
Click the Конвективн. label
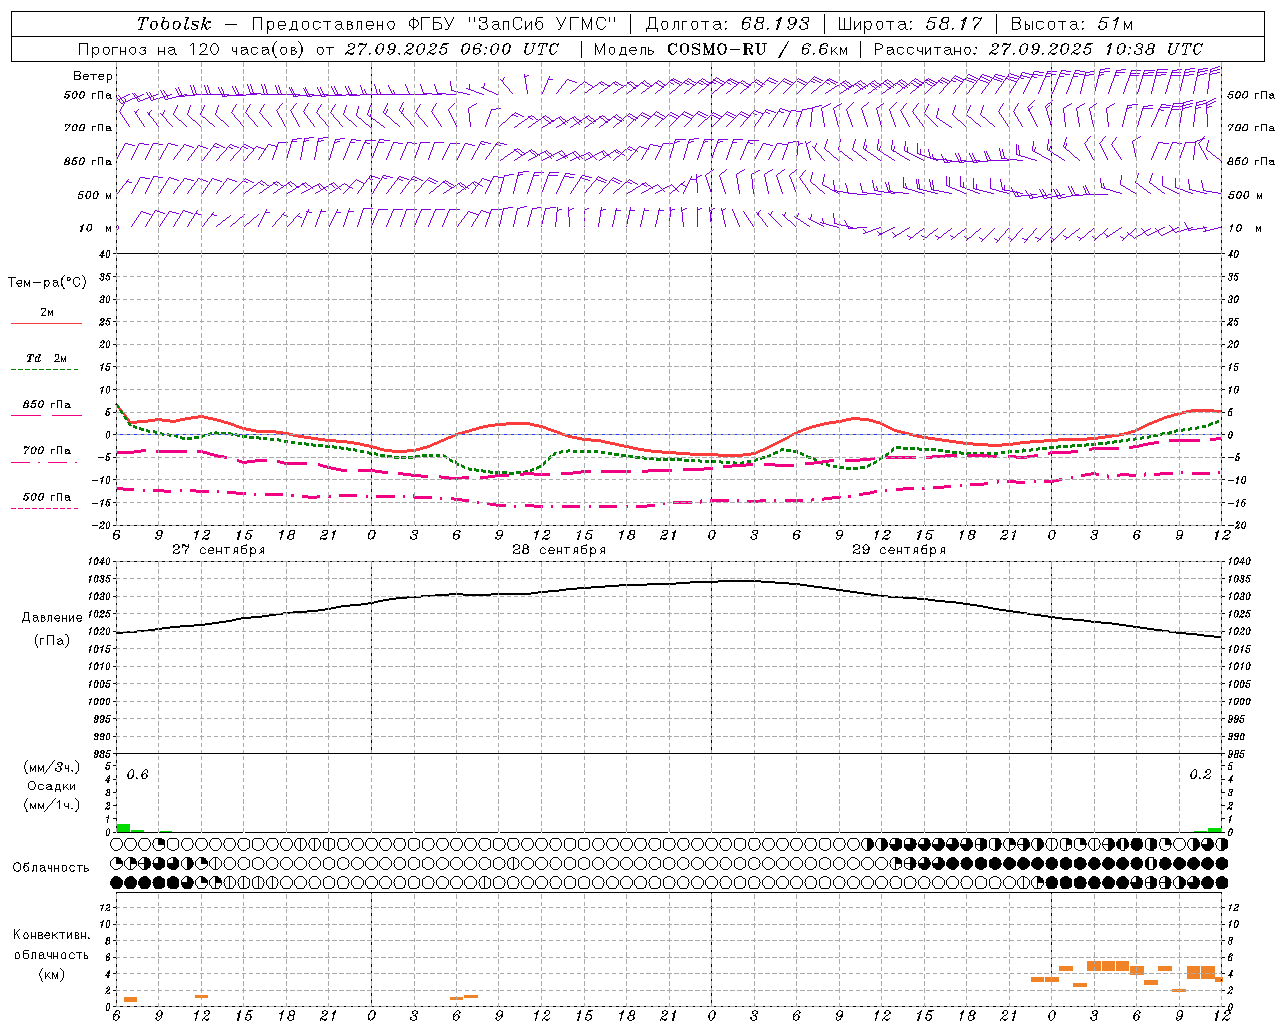pyautogui.click(x=52, y=935)
